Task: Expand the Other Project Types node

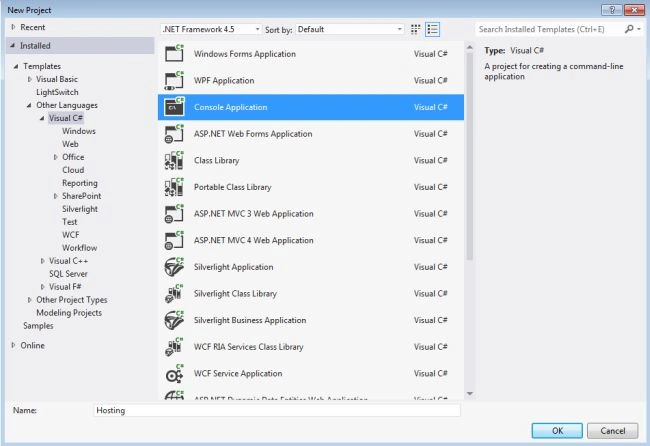Action: coord(29,300)
